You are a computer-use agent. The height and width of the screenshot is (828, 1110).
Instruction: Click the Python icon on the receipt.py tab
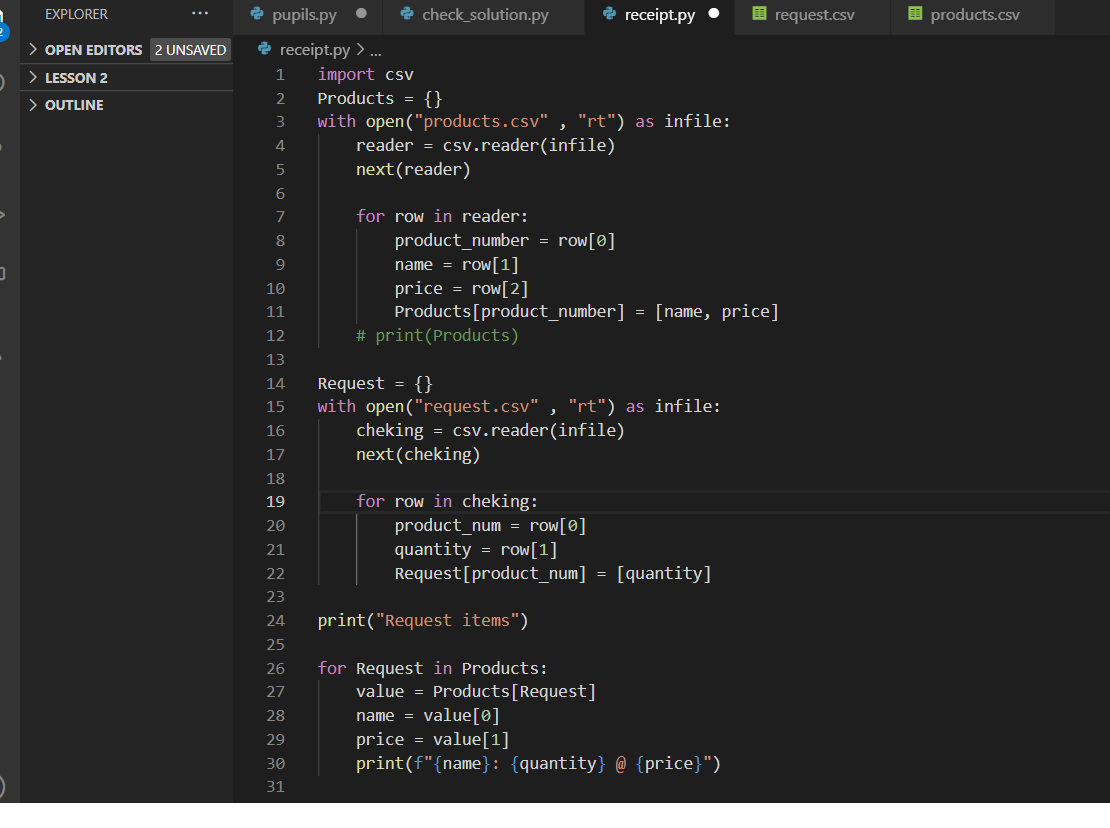[x=607, y=16]
